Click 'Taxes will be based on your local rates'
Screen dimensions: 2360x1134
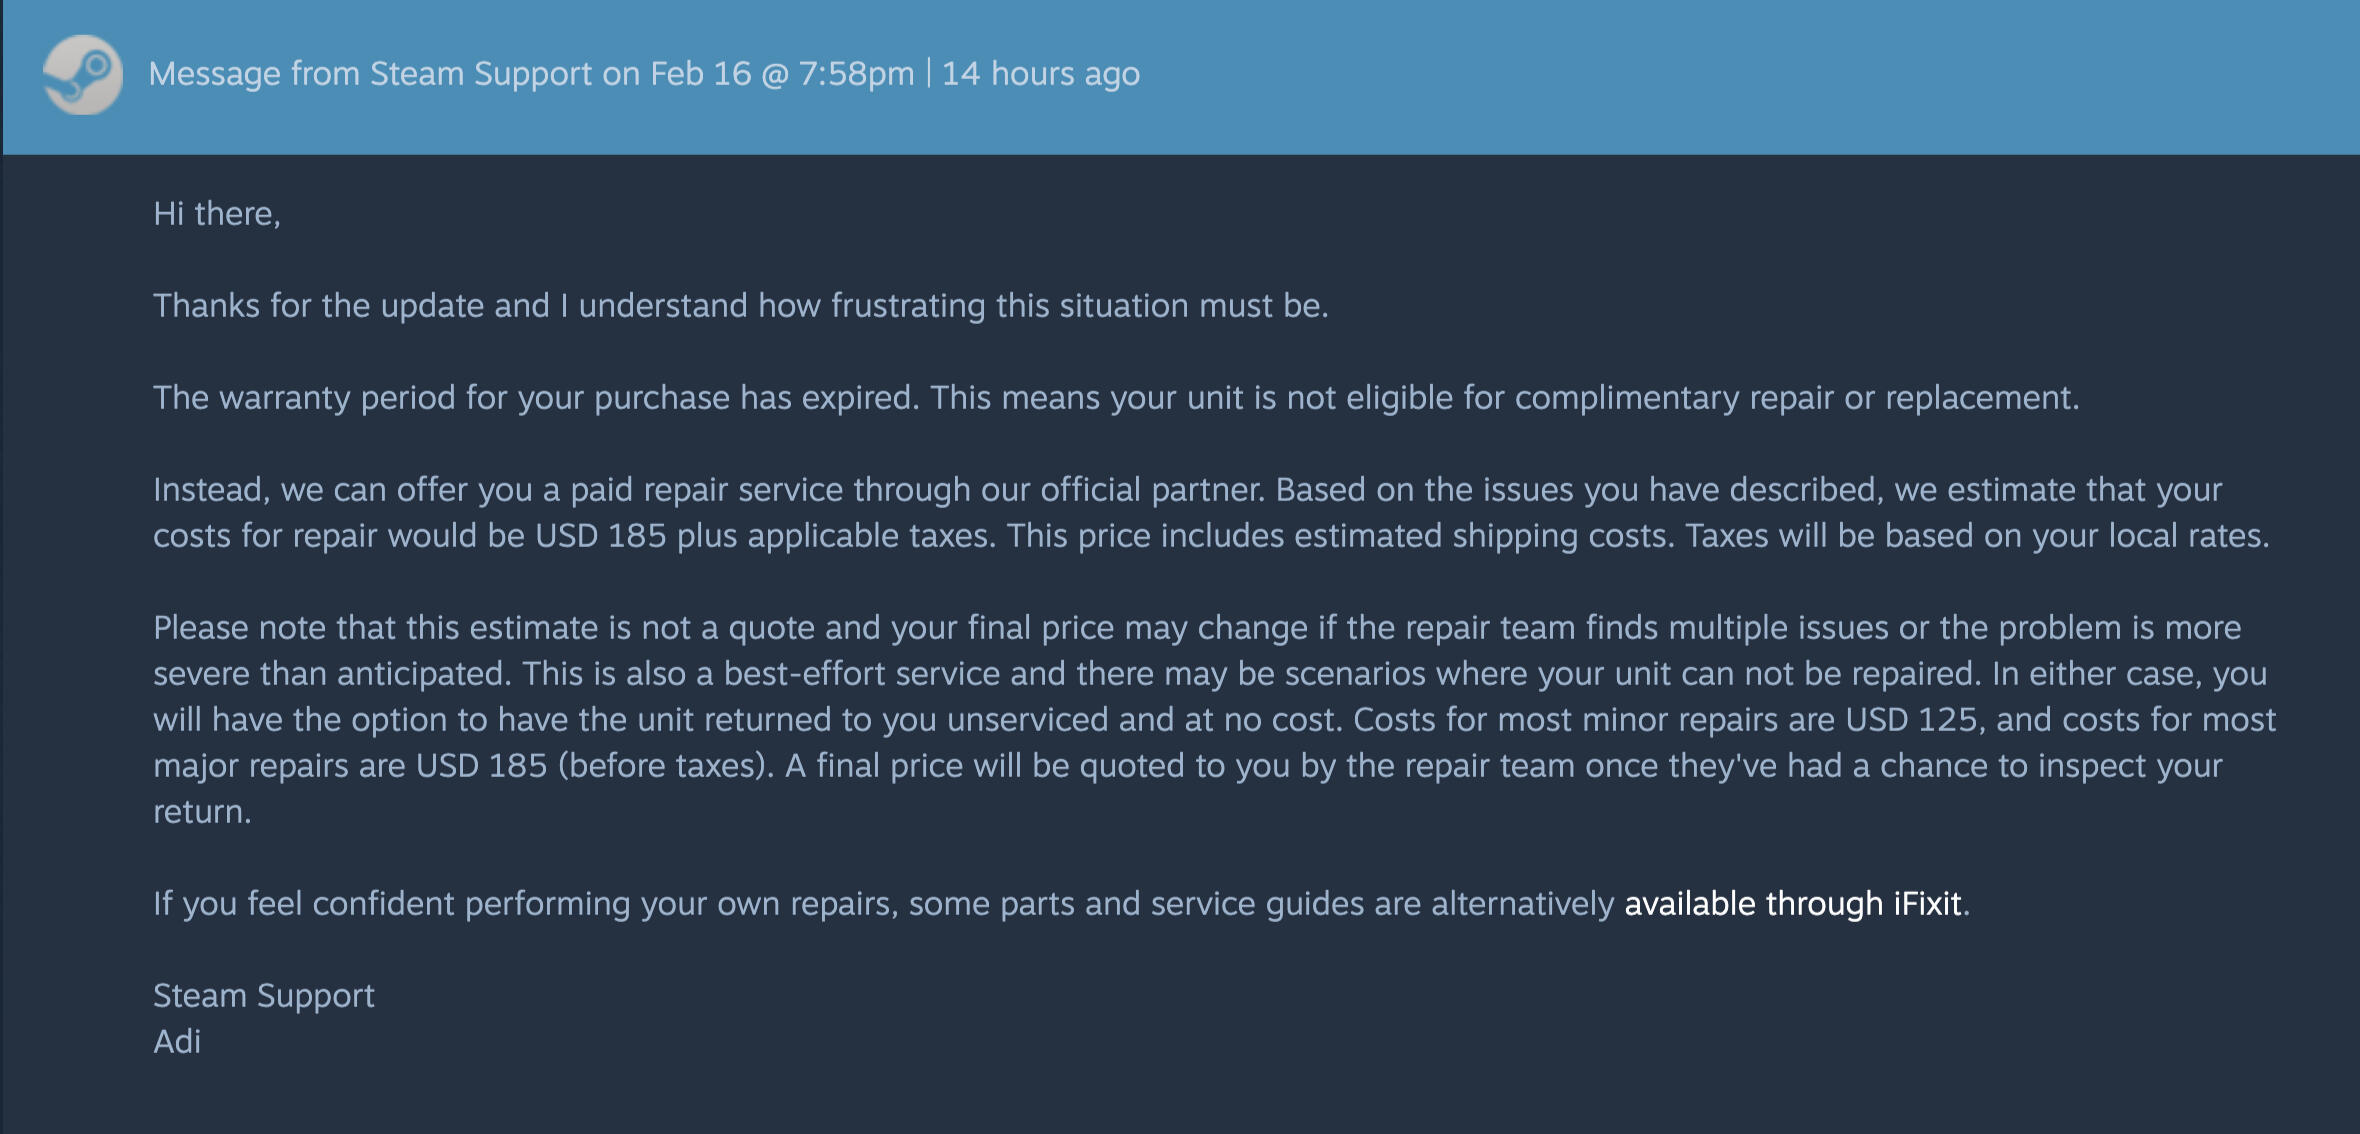[1975, 536]
